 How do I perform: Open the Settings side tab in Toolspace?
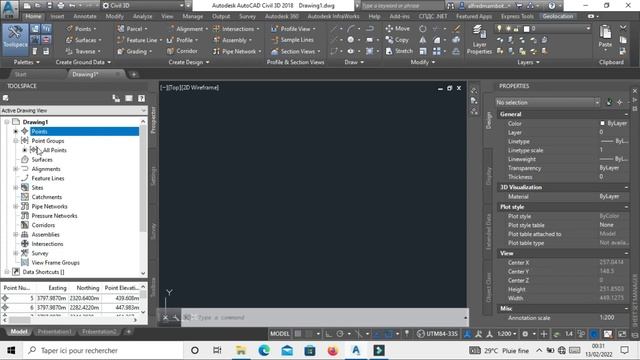tap(153, 176)
